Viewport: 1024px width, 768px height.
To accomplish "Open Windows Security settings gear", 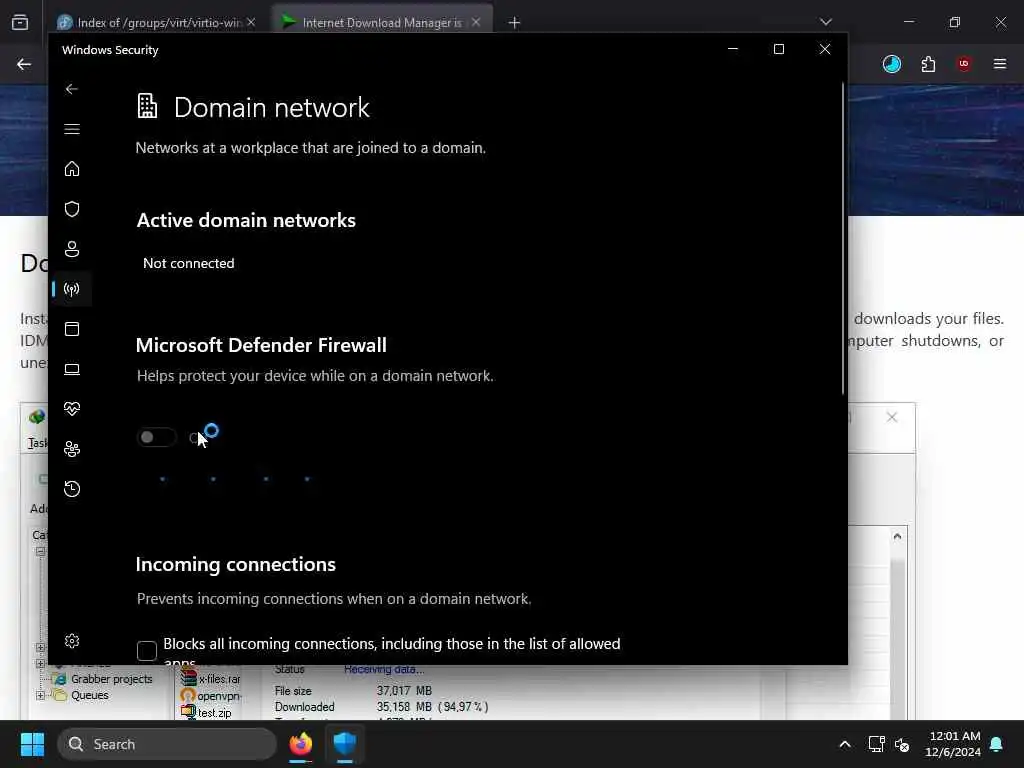I will (72, 641).
